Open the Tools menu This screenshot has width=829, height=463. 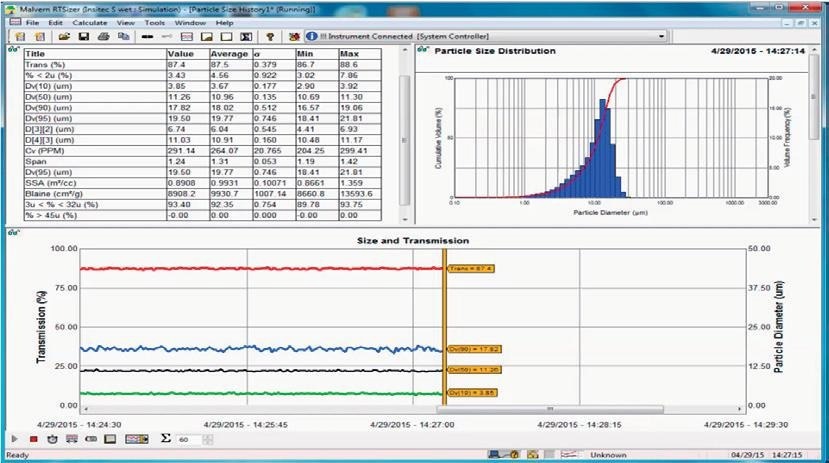click(x=155, y=21)
